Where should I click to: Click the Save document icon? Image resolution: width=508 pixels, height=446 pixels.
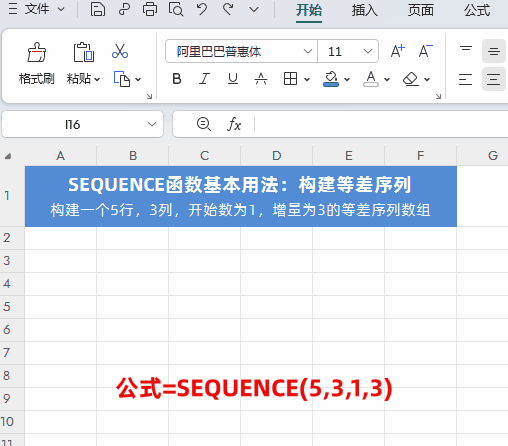98,9
